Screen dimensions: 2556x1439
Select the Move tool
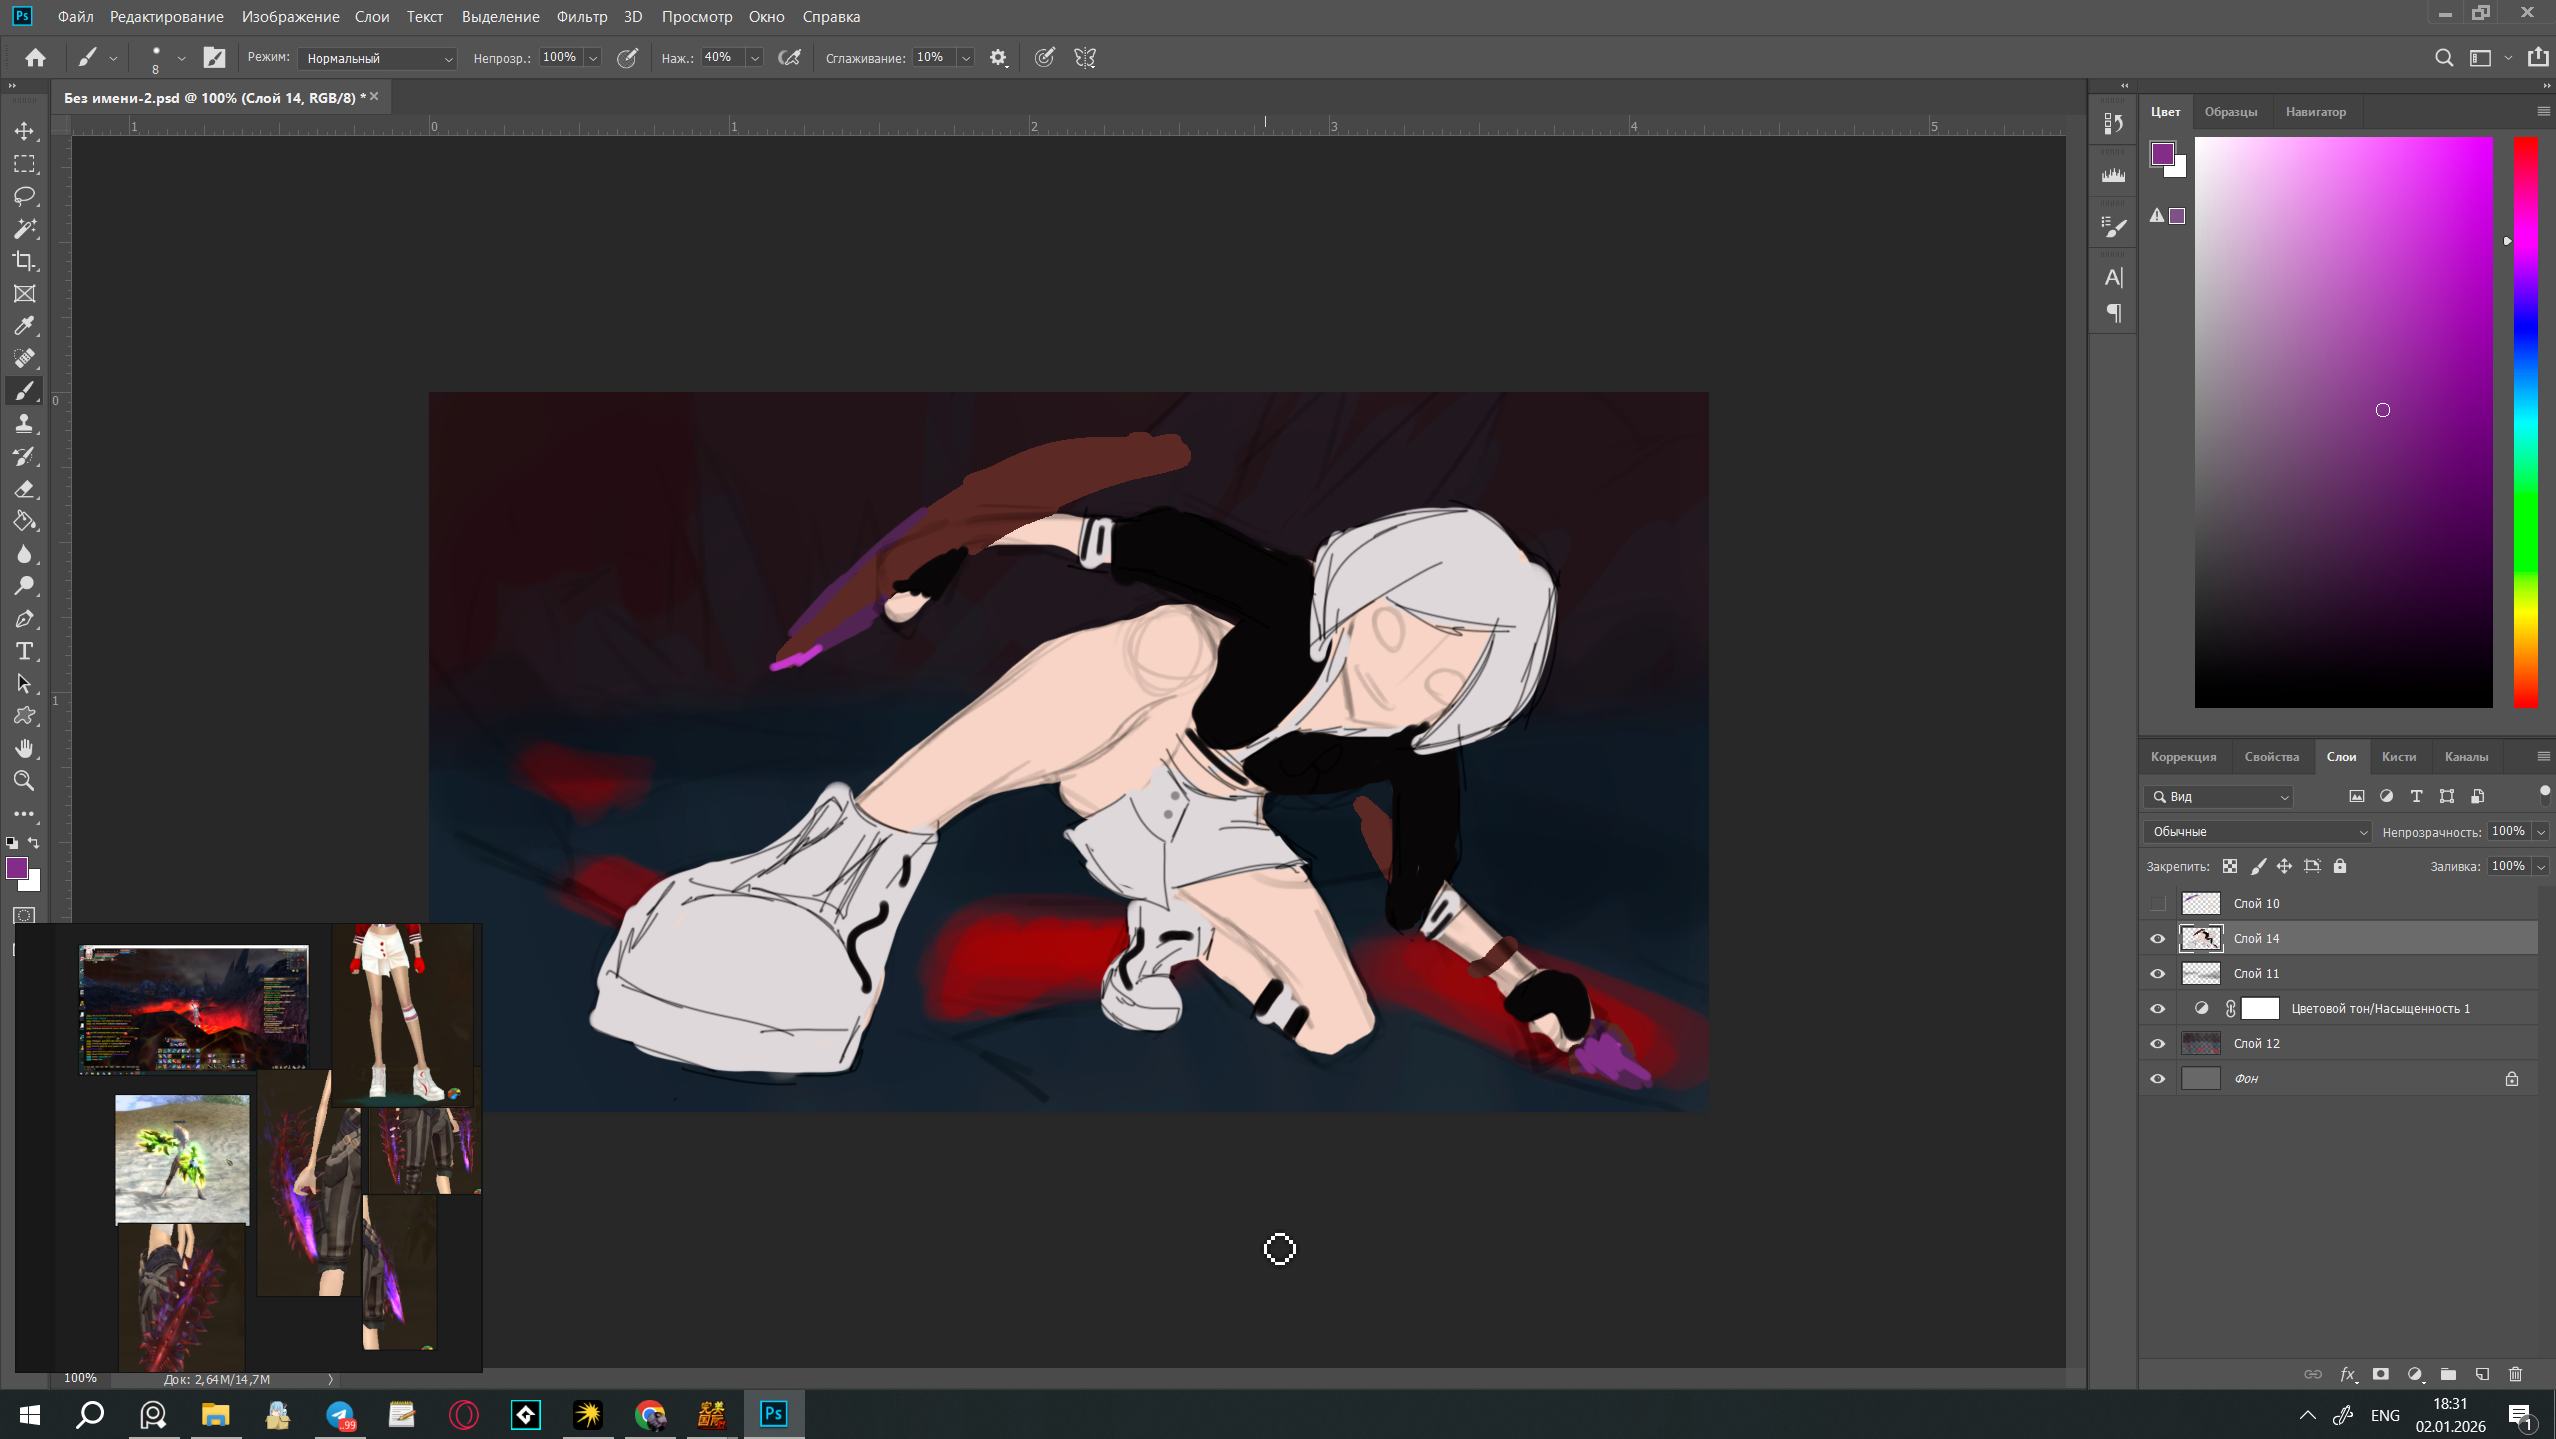24,131
